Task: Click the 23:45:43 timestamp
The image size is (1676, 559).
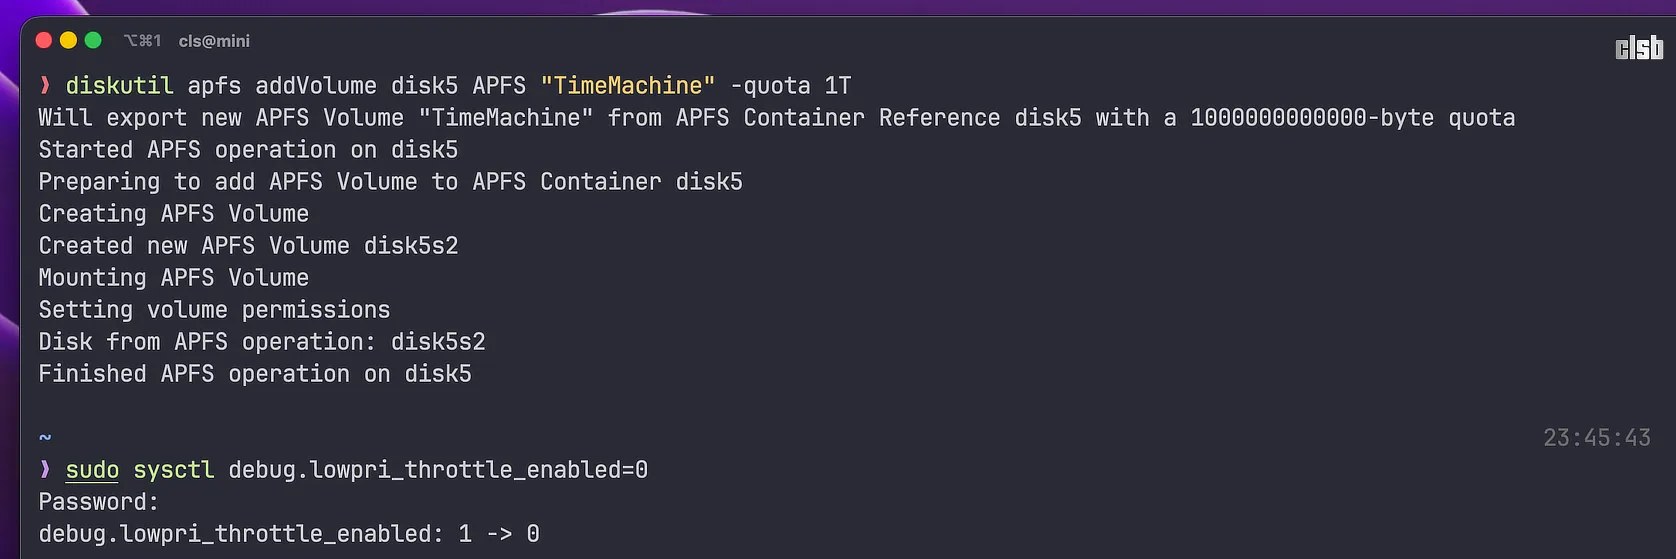Action: coord(1596,438)
